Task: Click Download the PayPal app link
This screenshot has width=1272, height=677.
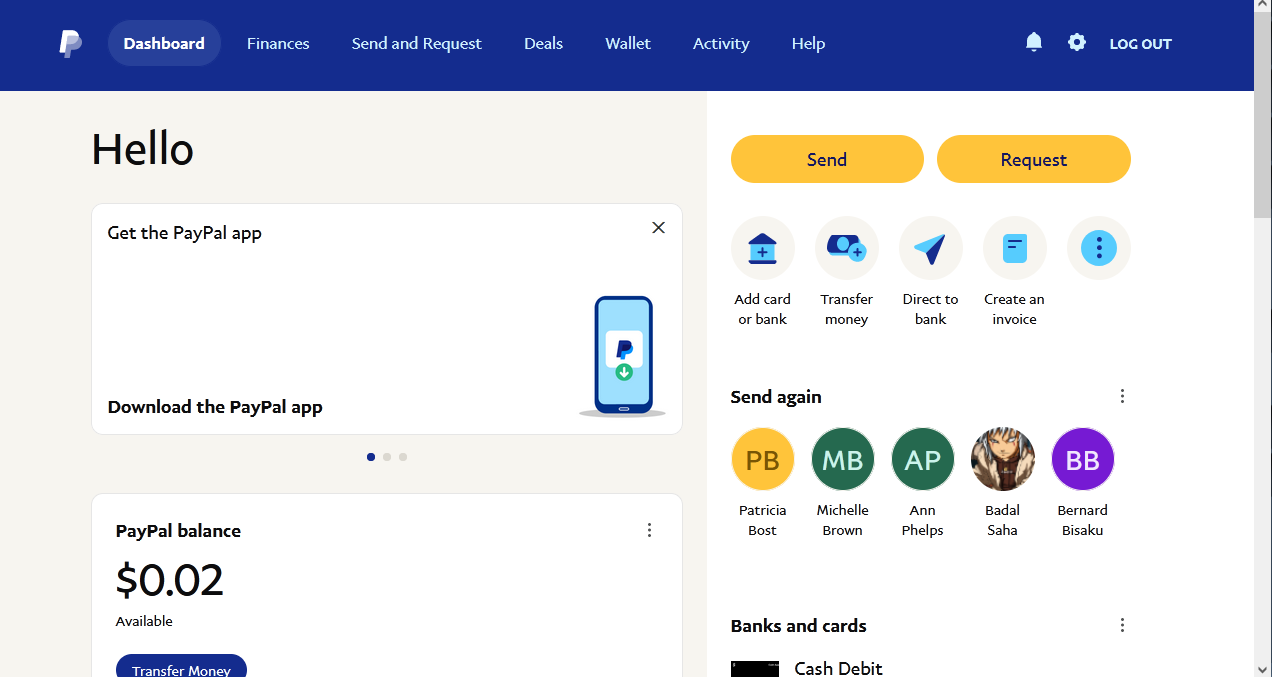Action: tap(215, 407)
